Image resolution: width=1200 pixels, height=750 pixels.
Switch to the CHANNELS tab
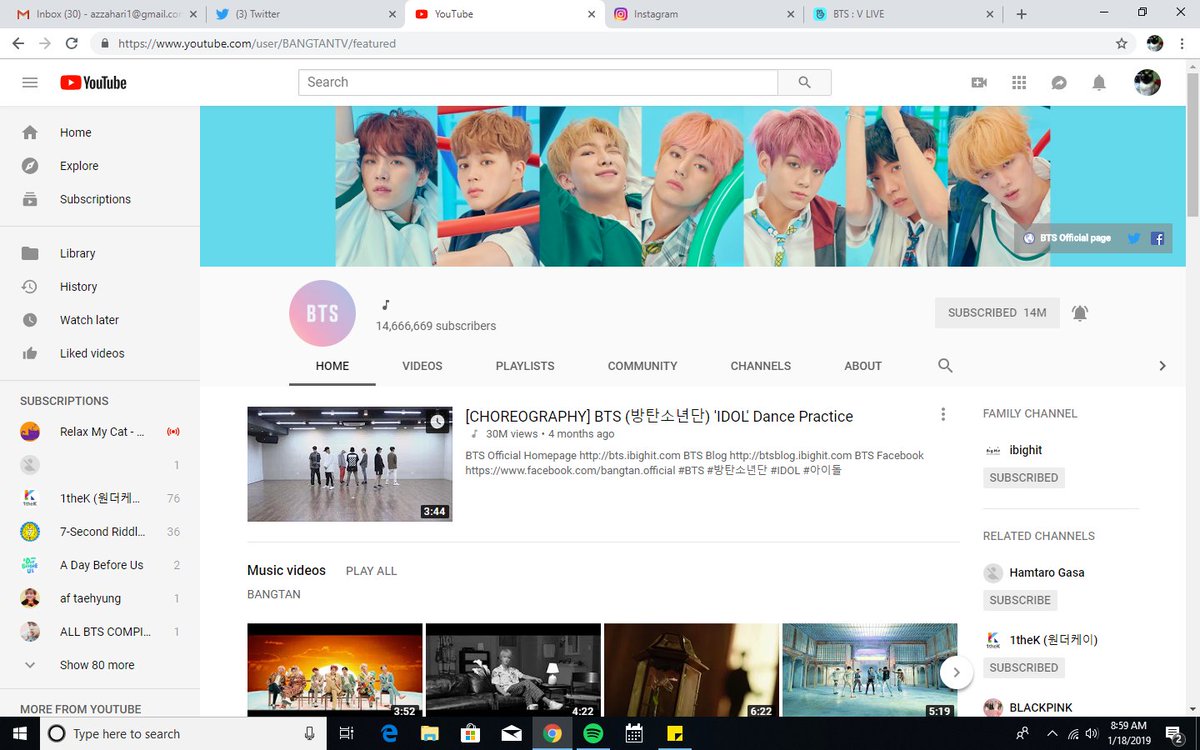[x=761, y=366]
